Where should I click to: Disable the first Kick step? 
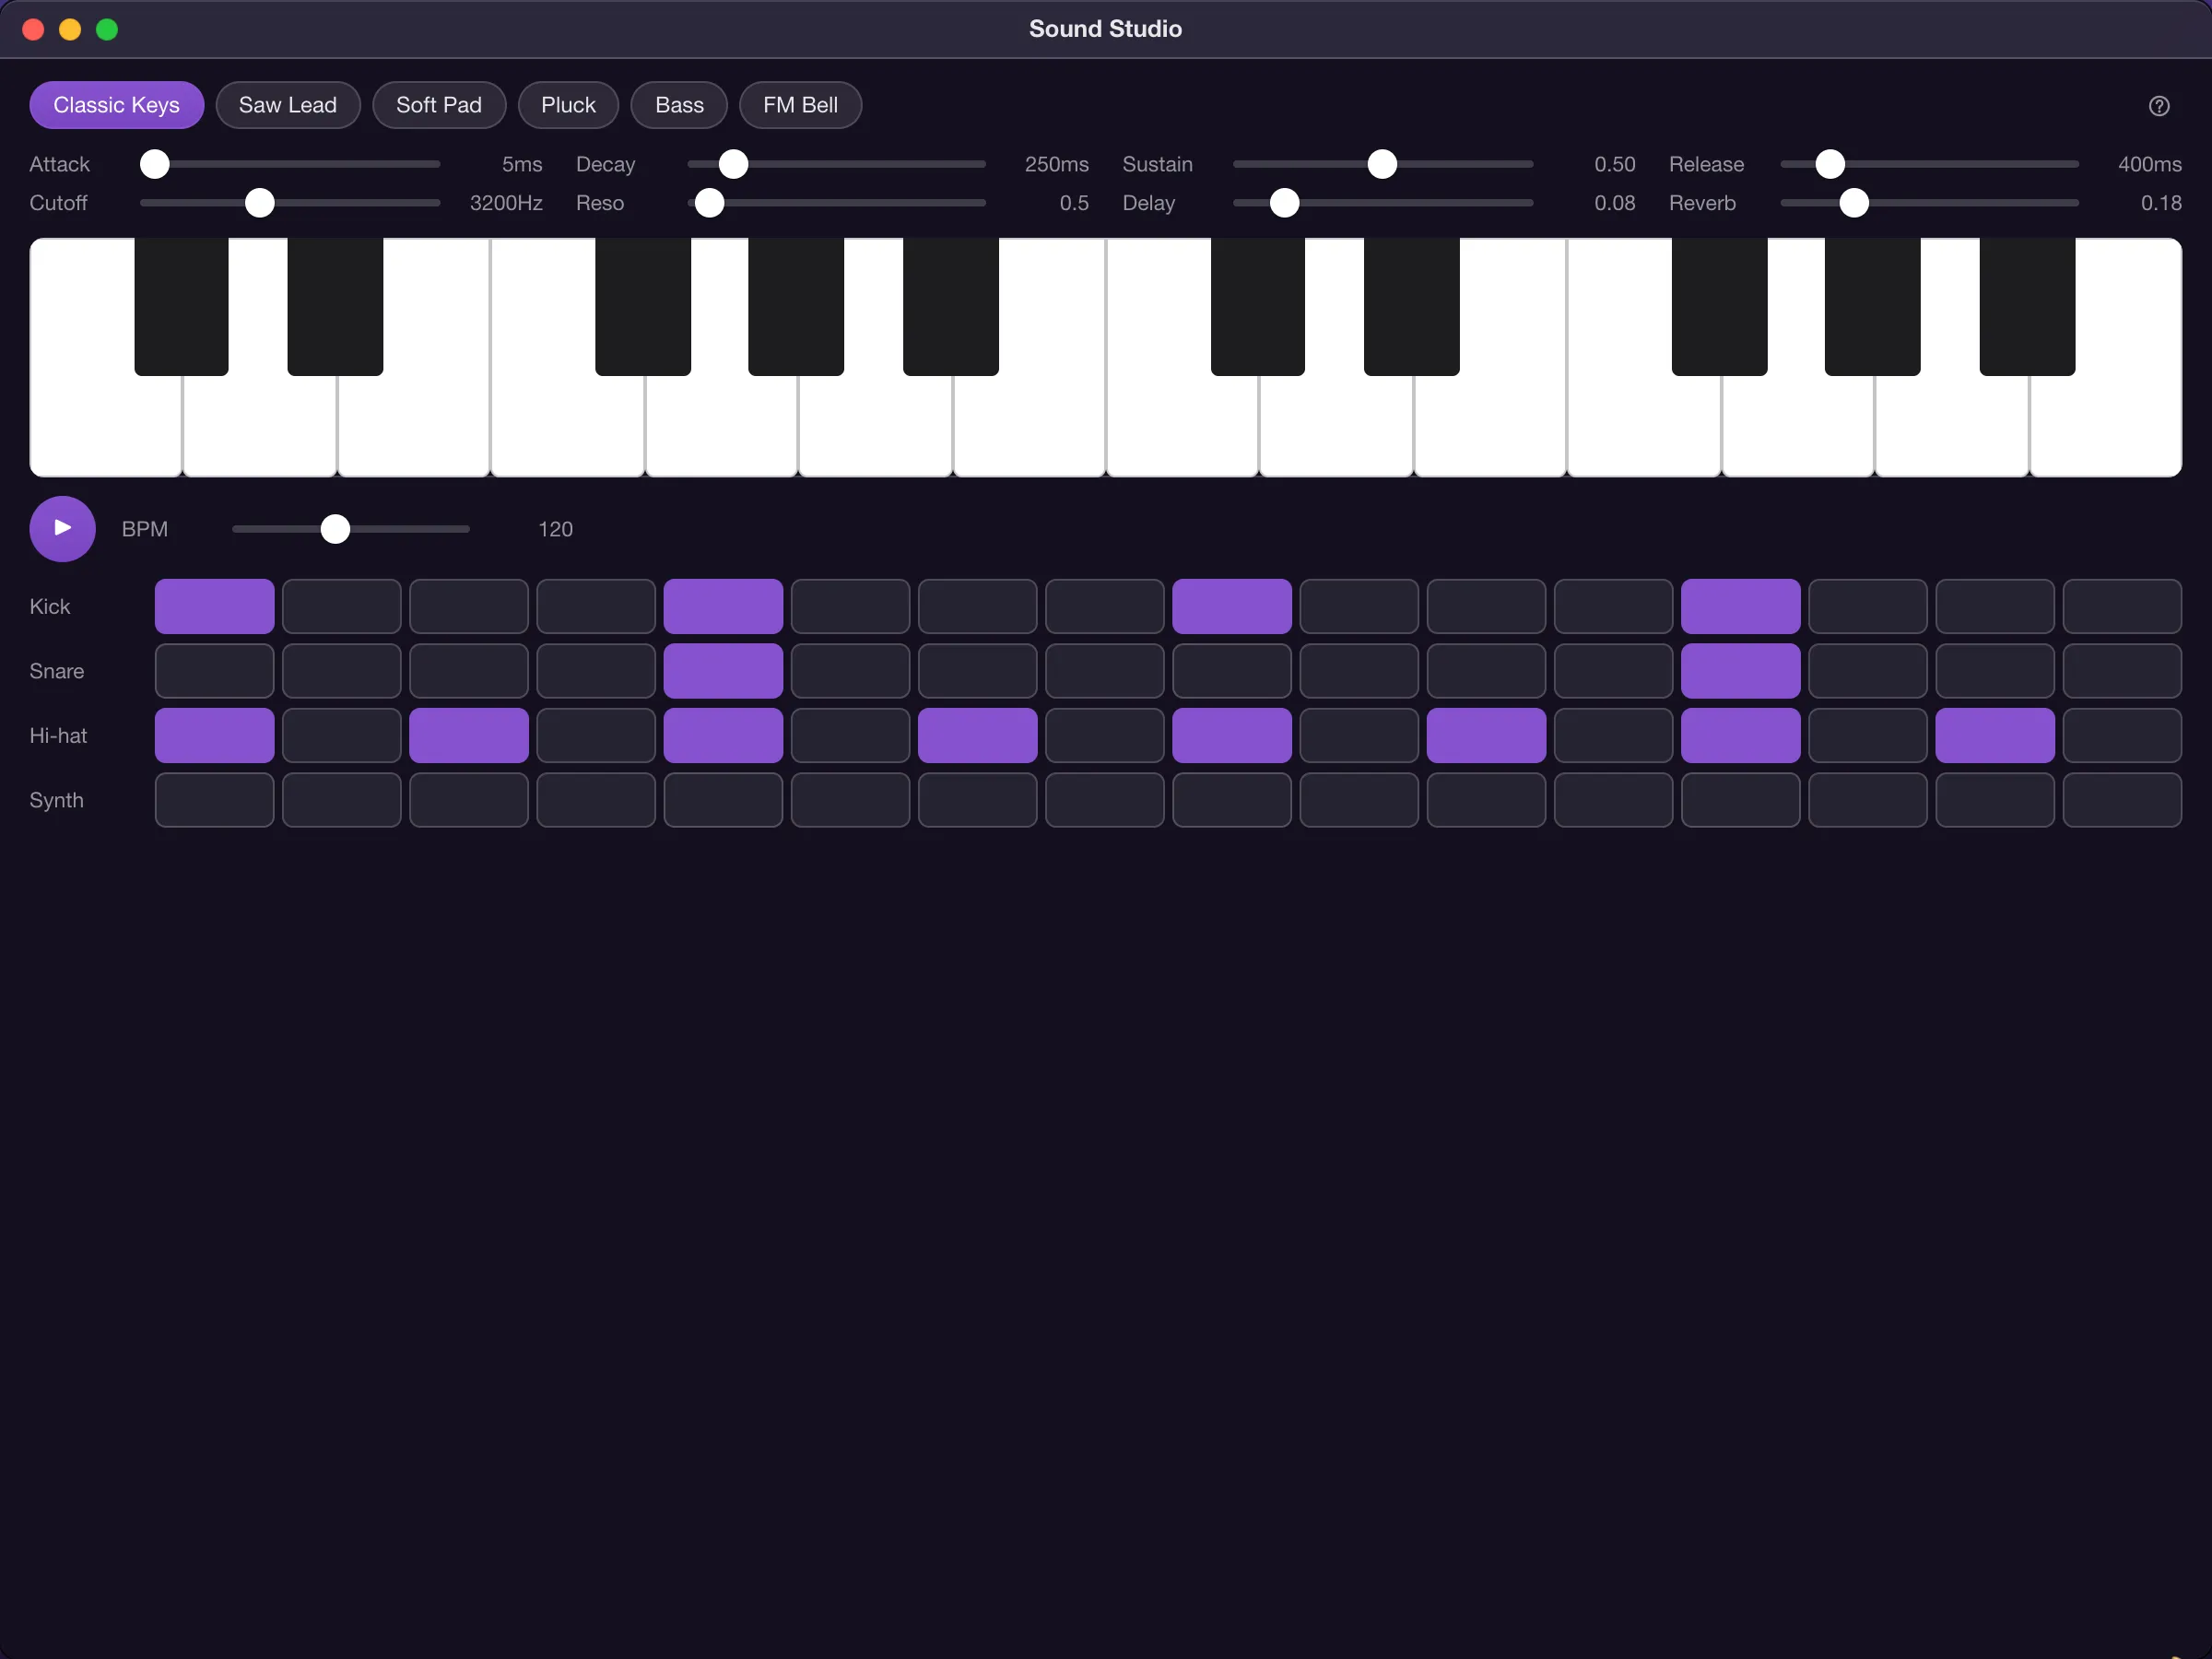point(214,606)
